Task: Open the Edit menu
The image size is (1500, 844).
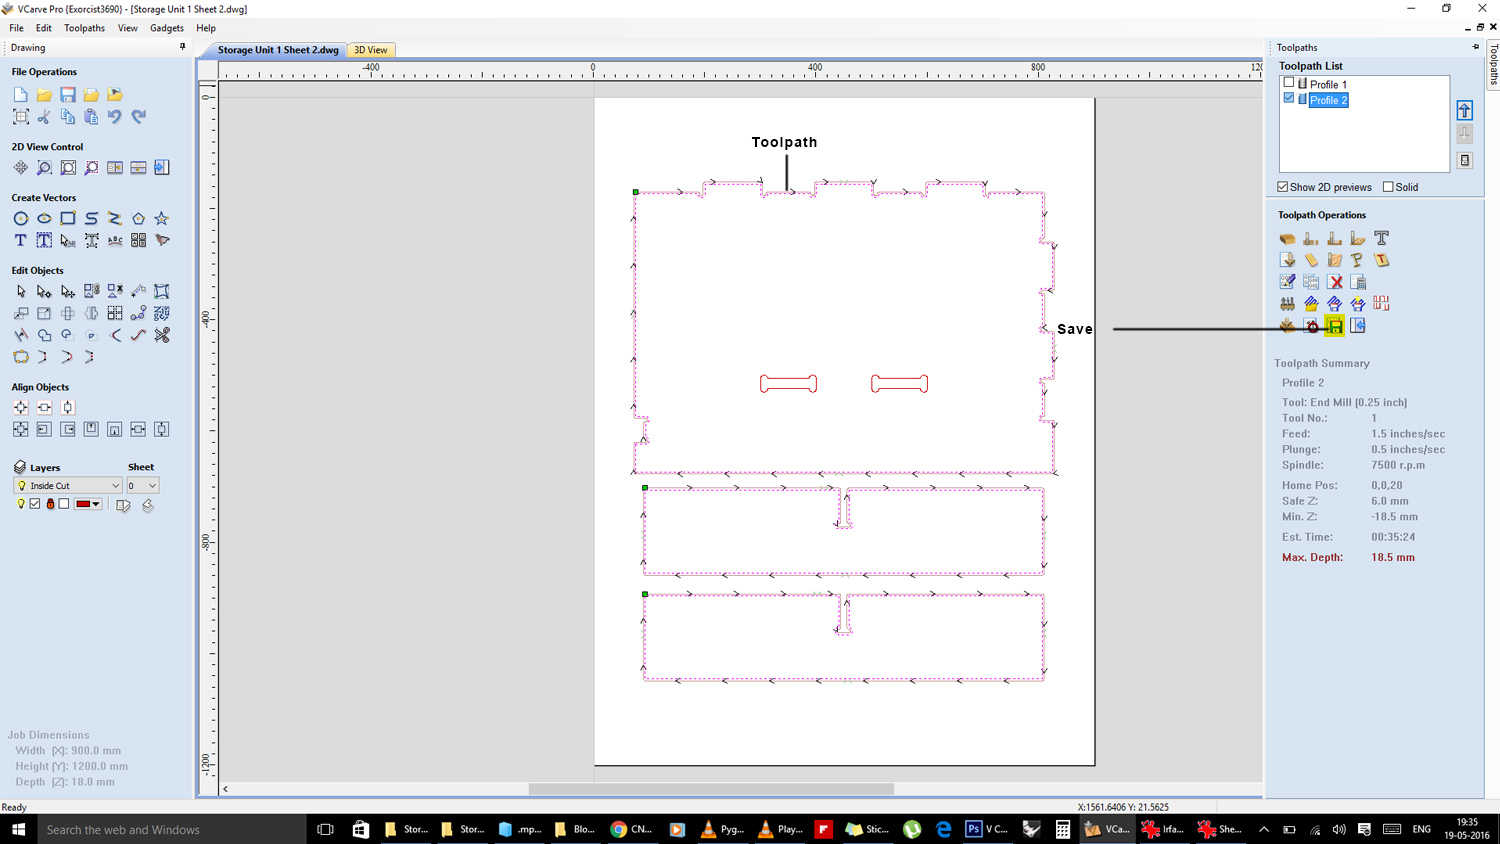Action: click(x=44, y=28)
